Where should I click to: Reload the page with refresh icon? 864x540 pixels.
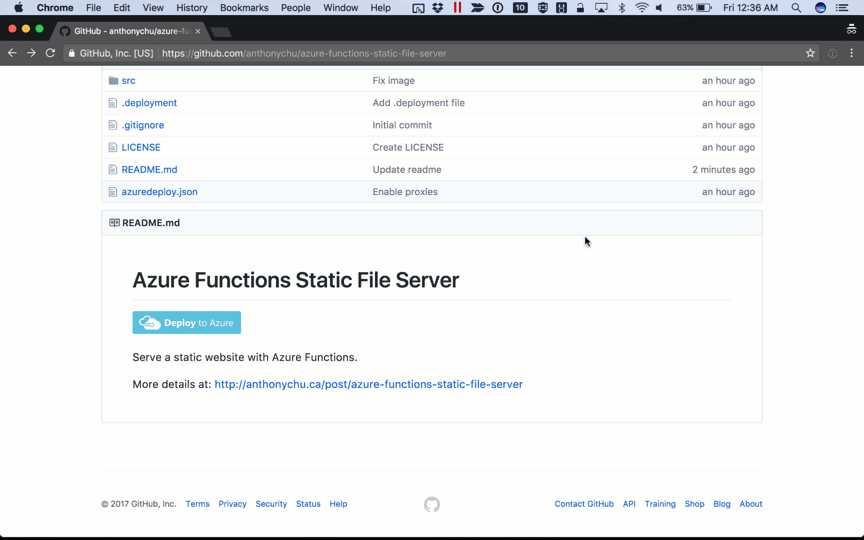[x=50, y=53]
